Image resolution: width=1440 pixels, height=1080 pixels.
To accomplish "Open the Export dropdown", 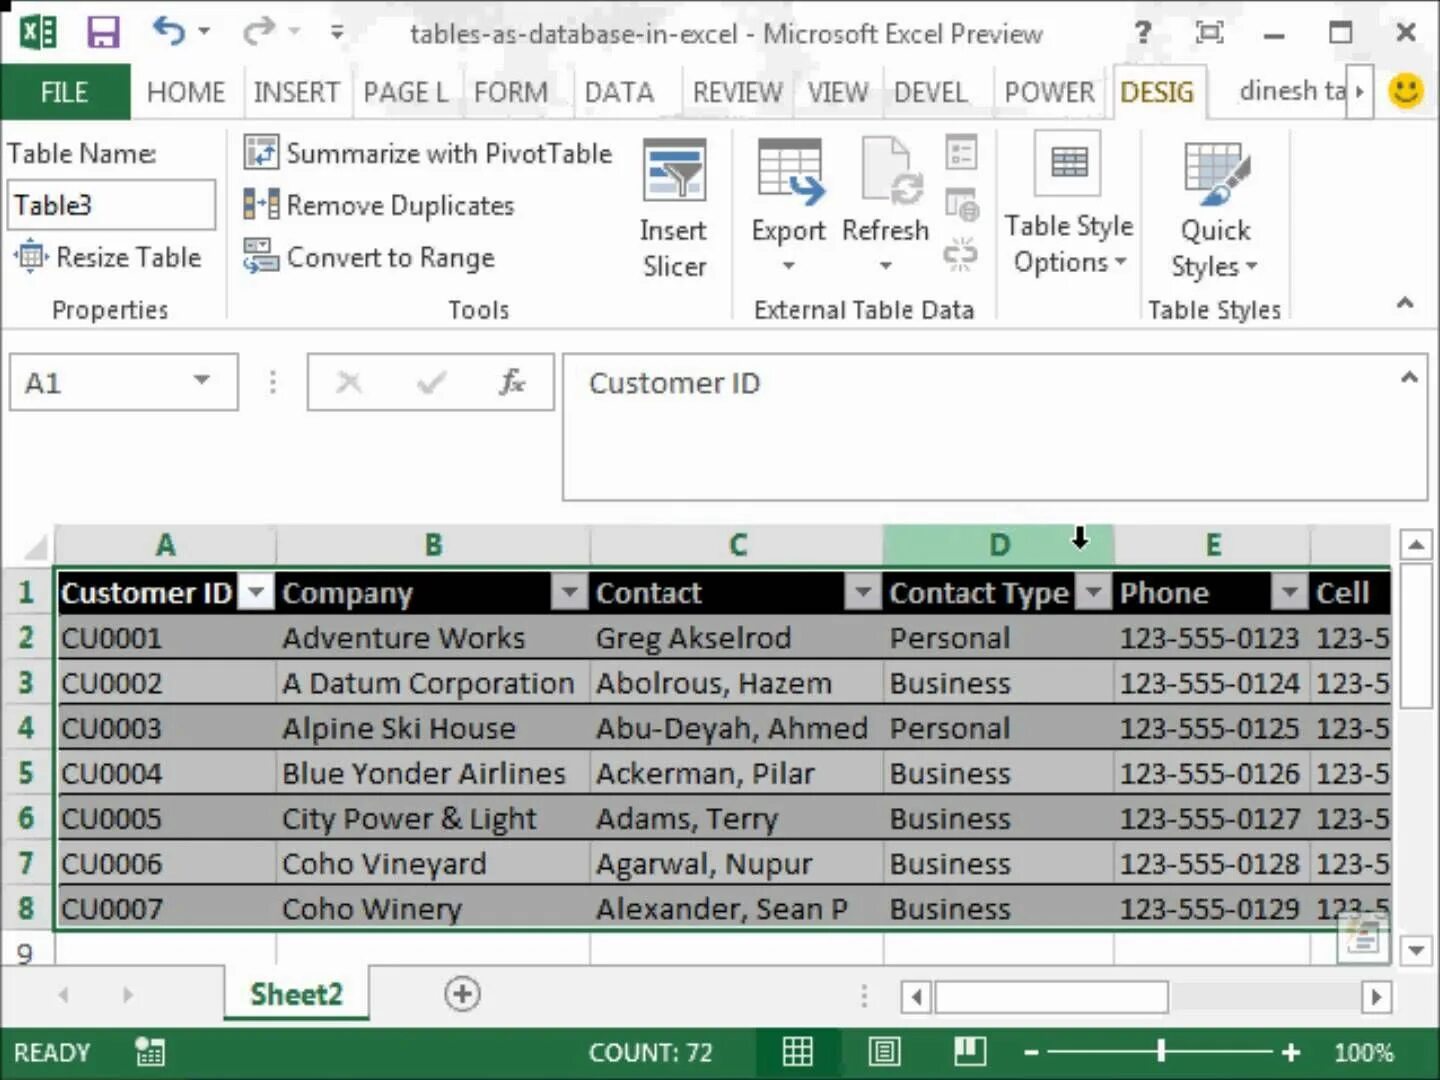I will [x=788, y=266].
